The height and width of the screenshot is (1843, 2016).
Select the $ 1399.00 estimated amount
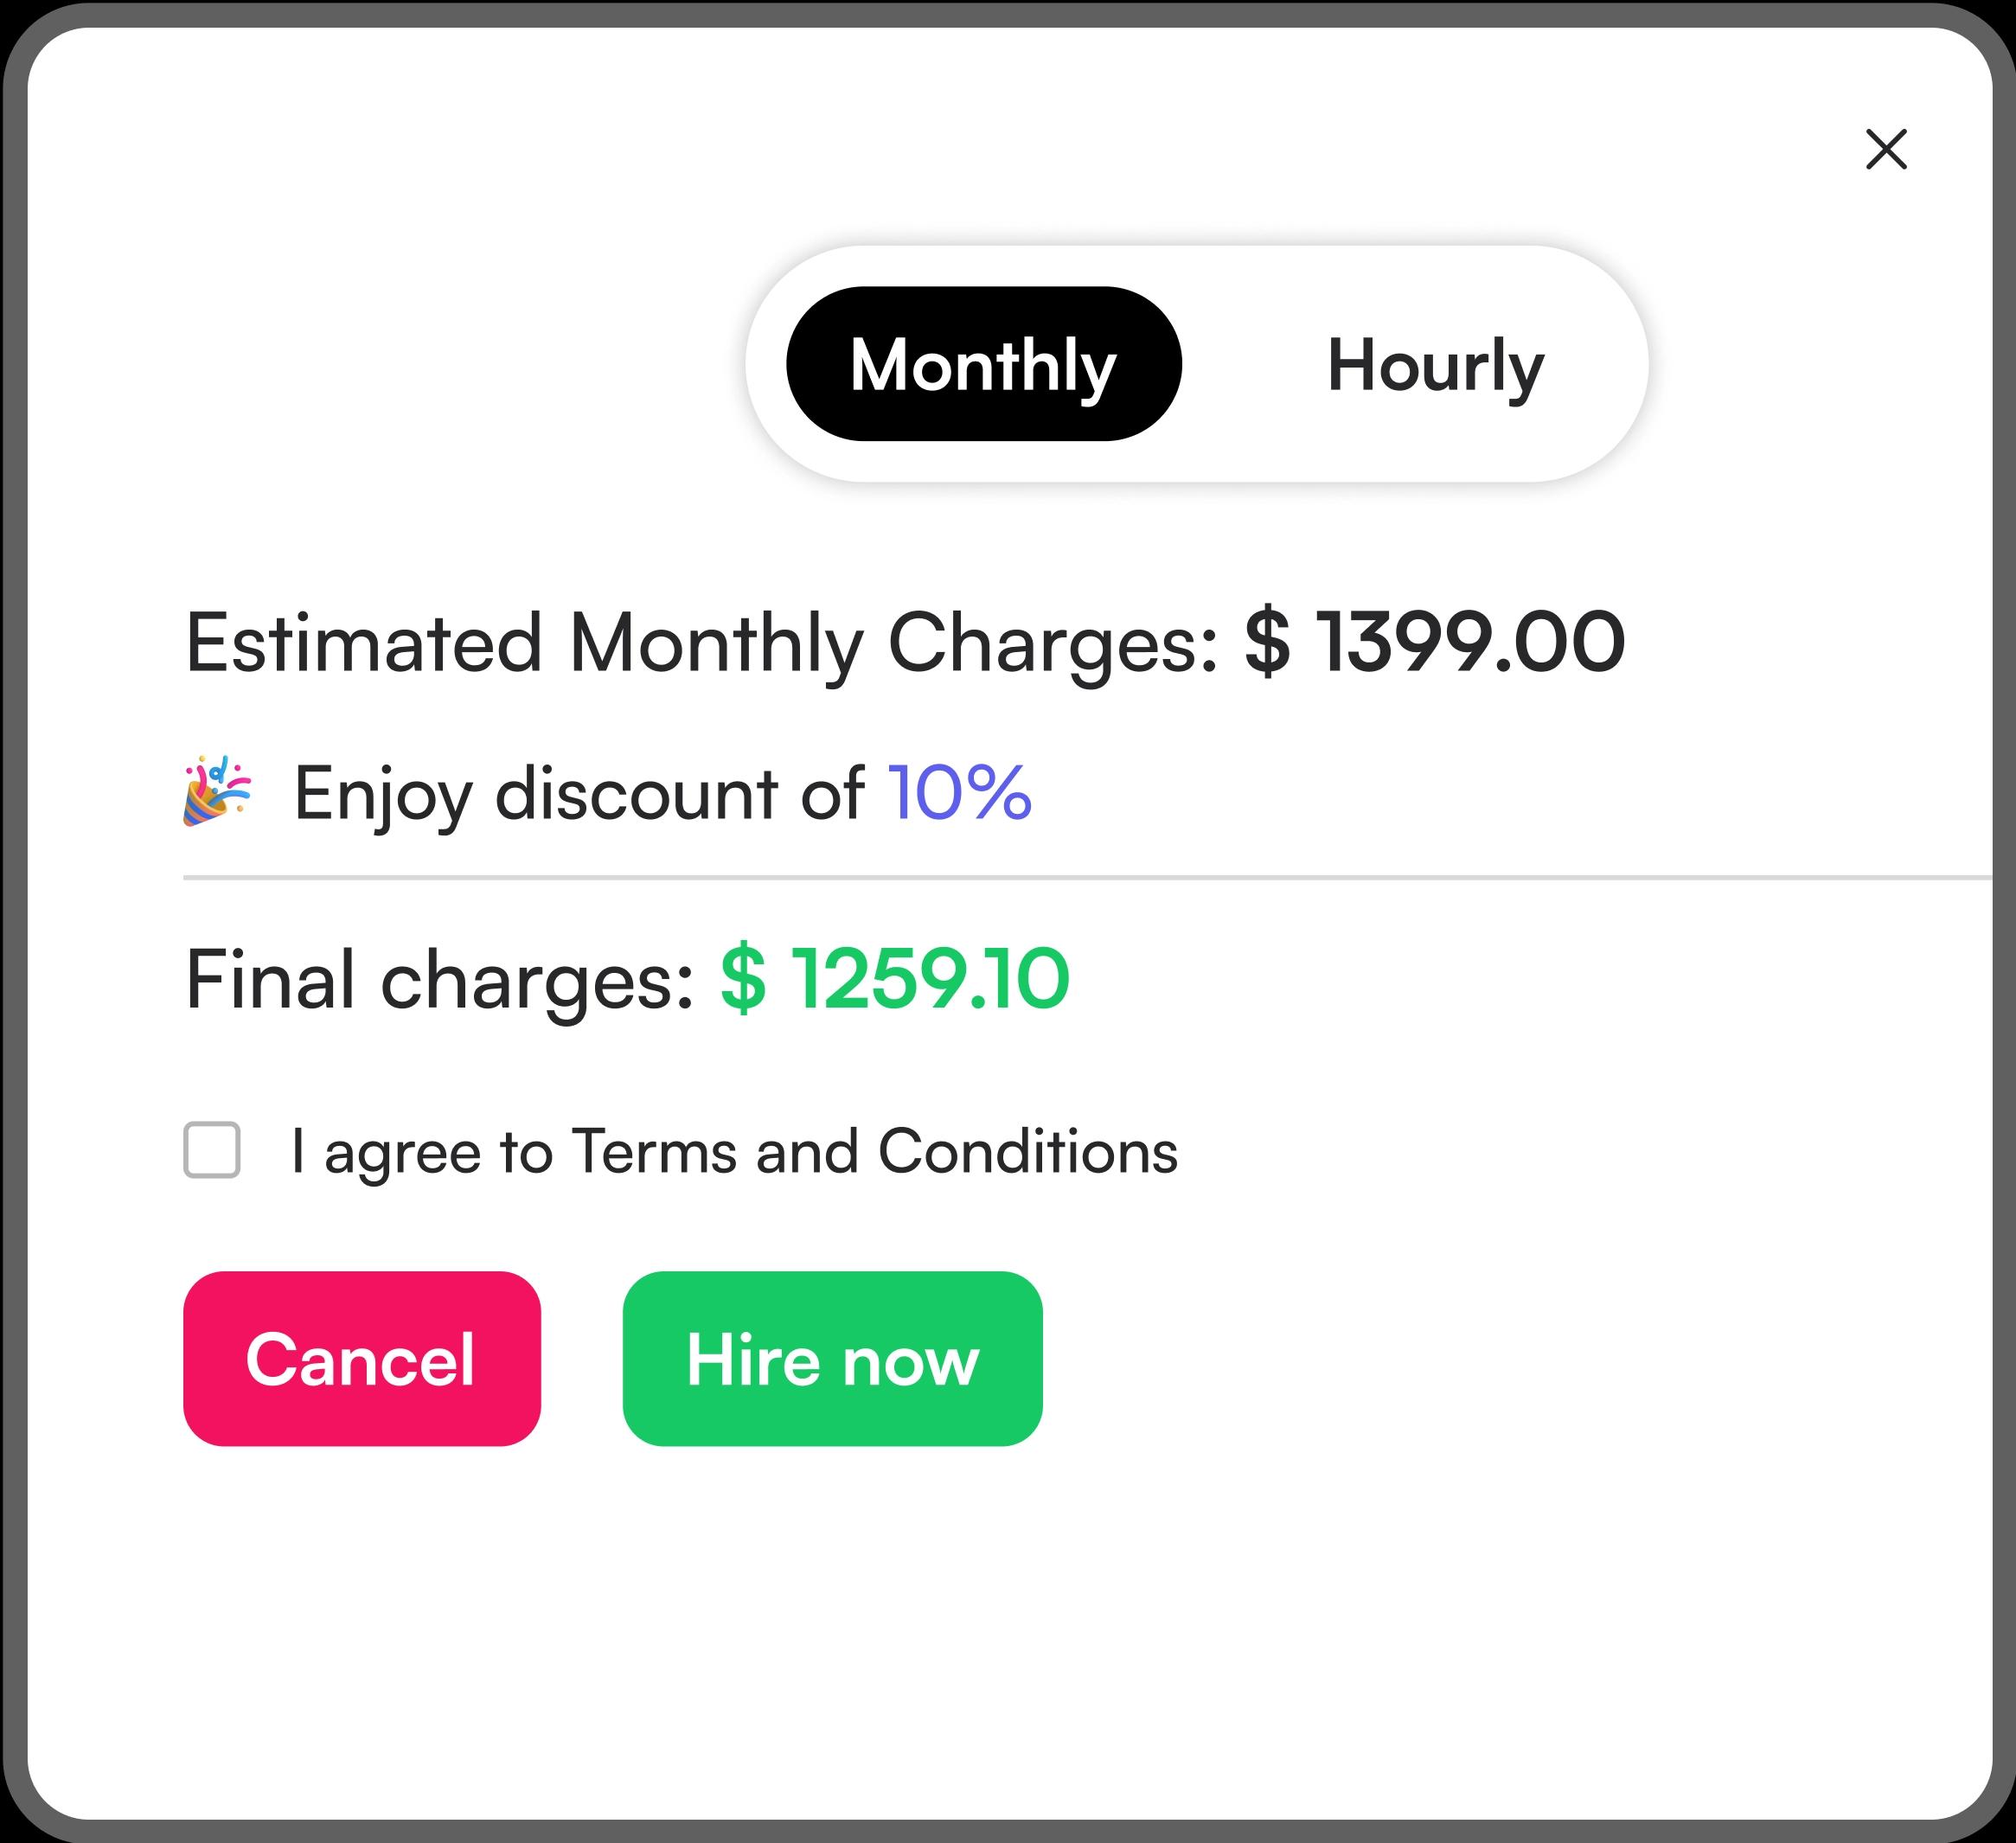pyautogui.click(x=1435, y=641)
